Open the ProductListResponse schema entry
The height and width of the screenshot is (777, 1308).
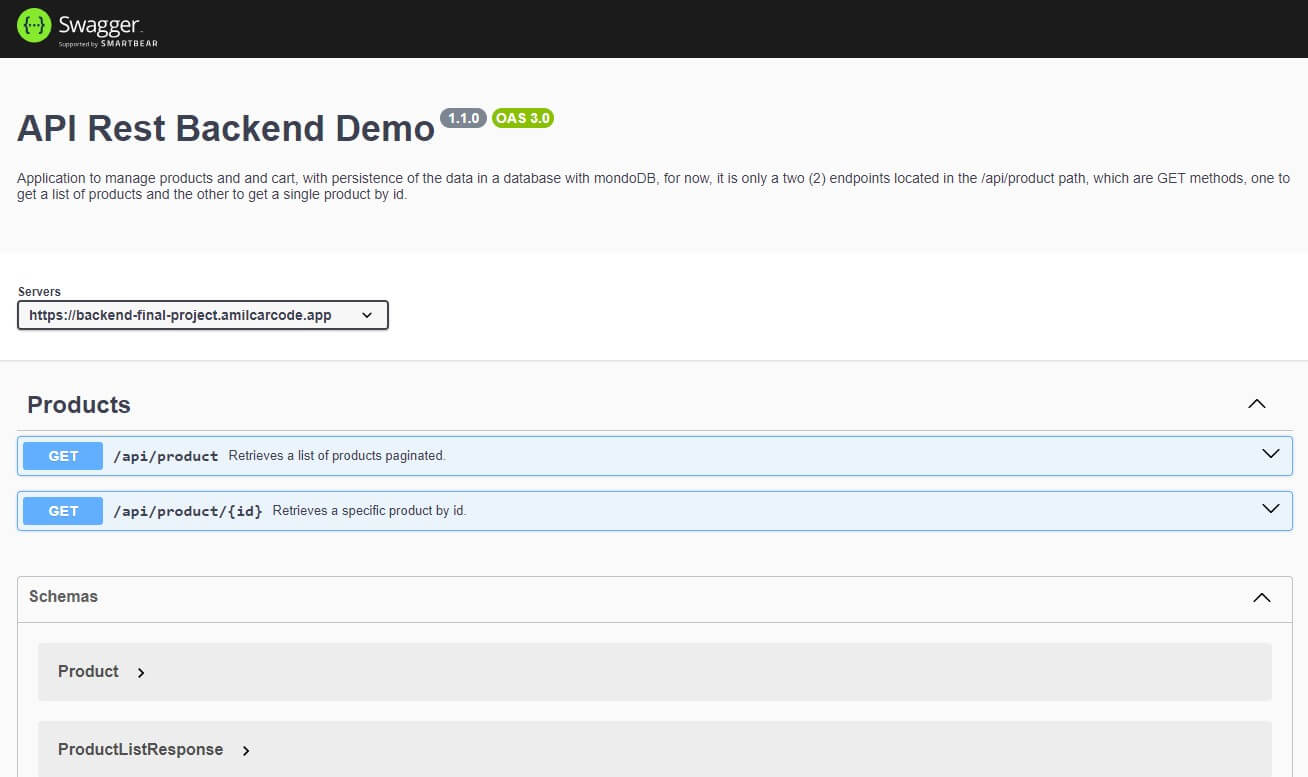tap(140, 750)
